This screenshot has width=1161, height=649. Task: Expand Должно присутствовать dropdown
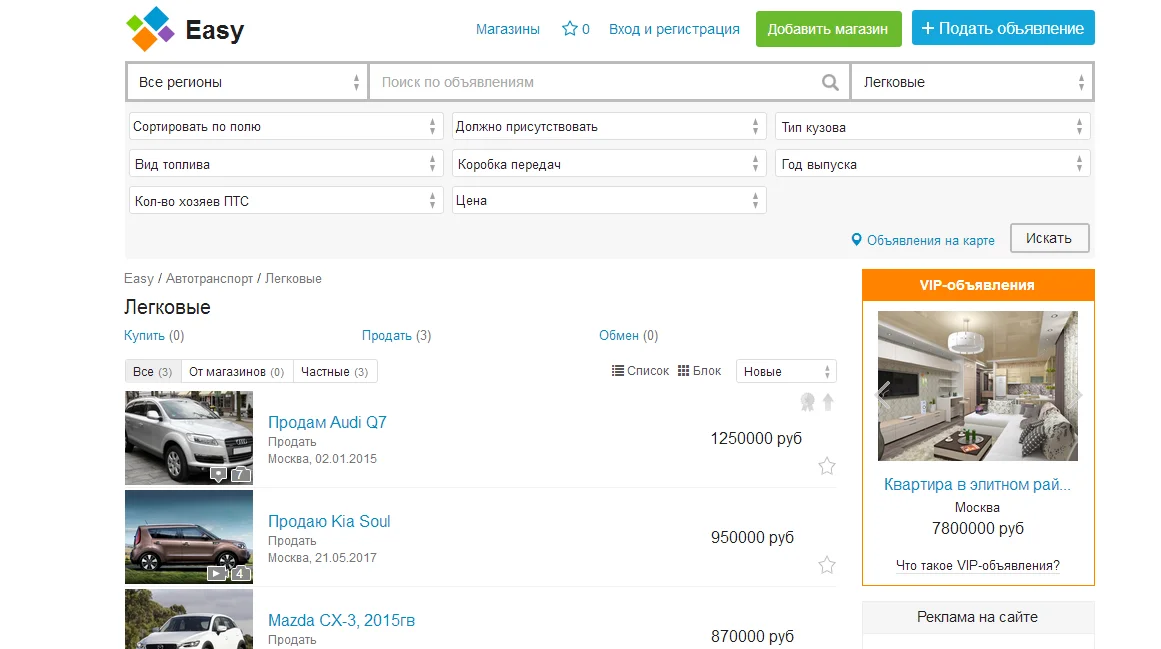pyautogui.click(x=609, y=127)
